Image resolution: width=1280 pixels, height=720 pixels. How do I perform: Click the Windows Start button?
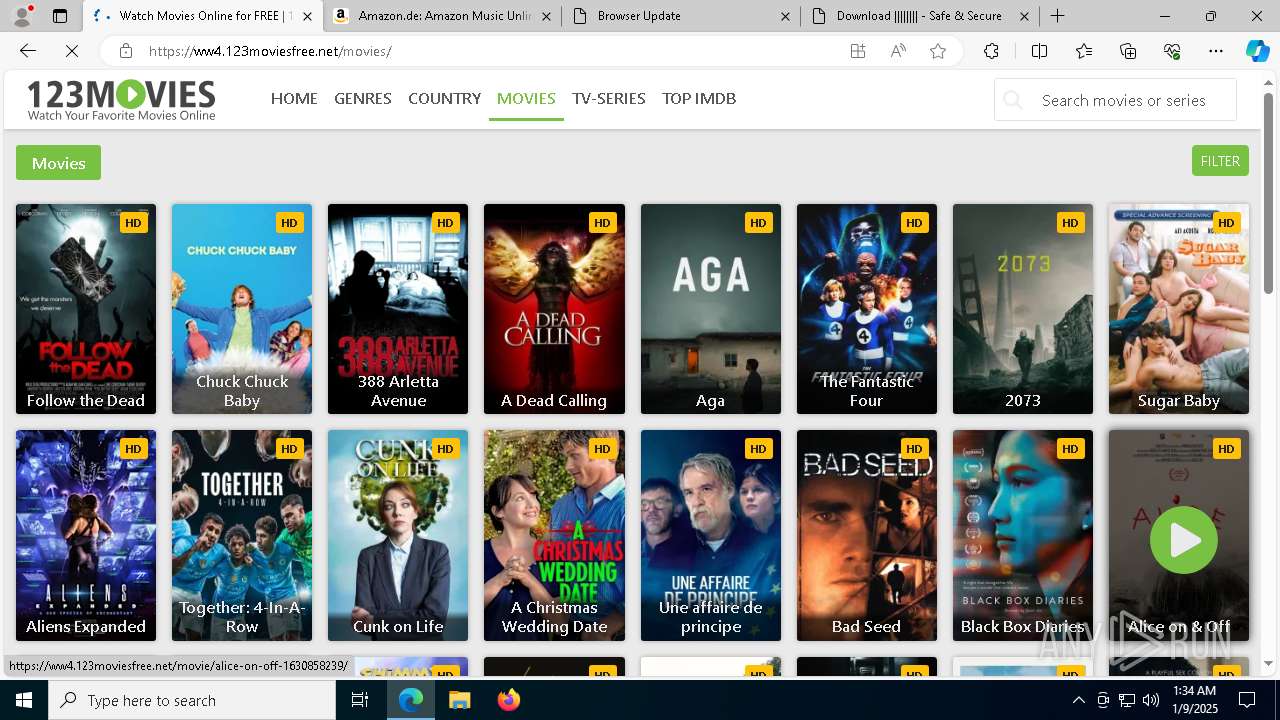click(24, 700)
